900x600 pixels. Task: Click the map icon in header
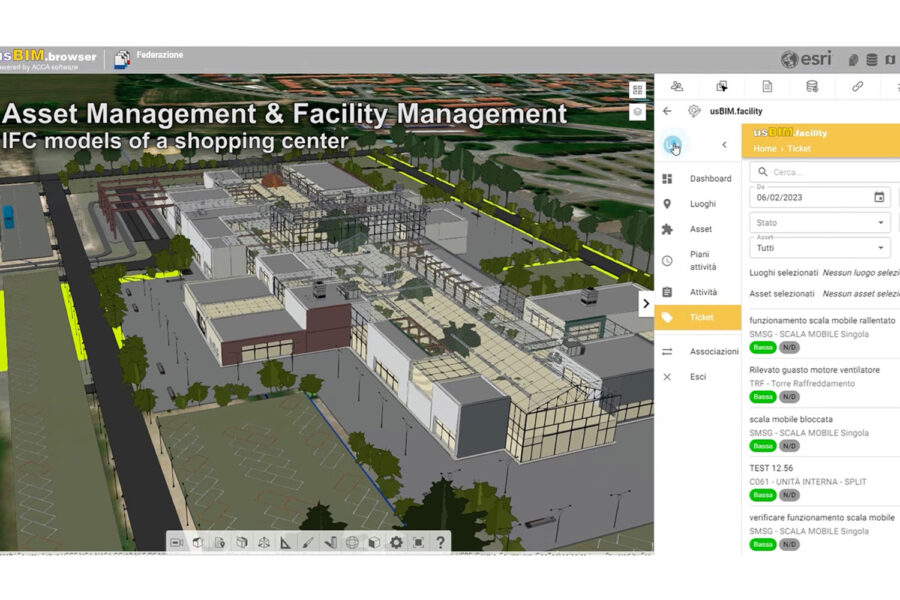890,59
